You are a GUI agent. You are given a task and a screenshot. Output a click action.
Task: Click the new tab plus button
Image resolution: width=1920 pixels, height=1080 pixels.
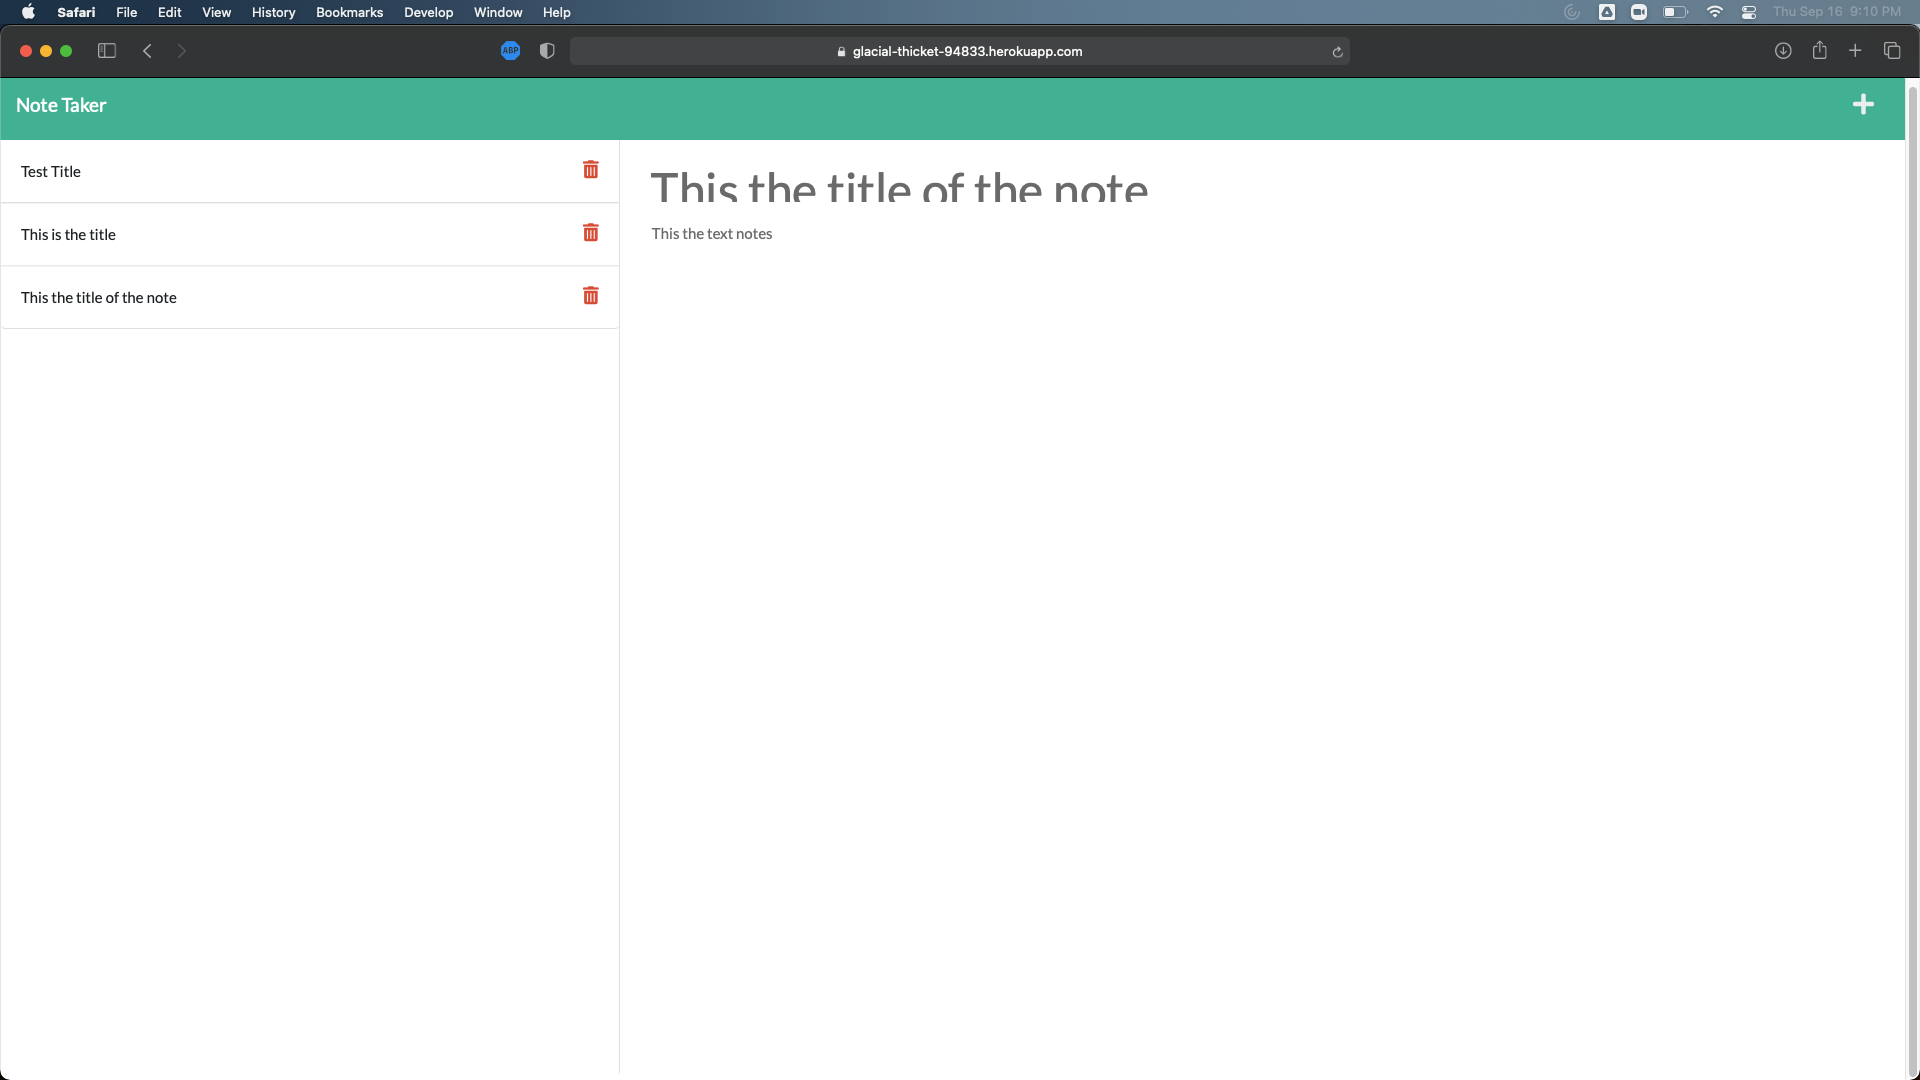click(1855, 51)
